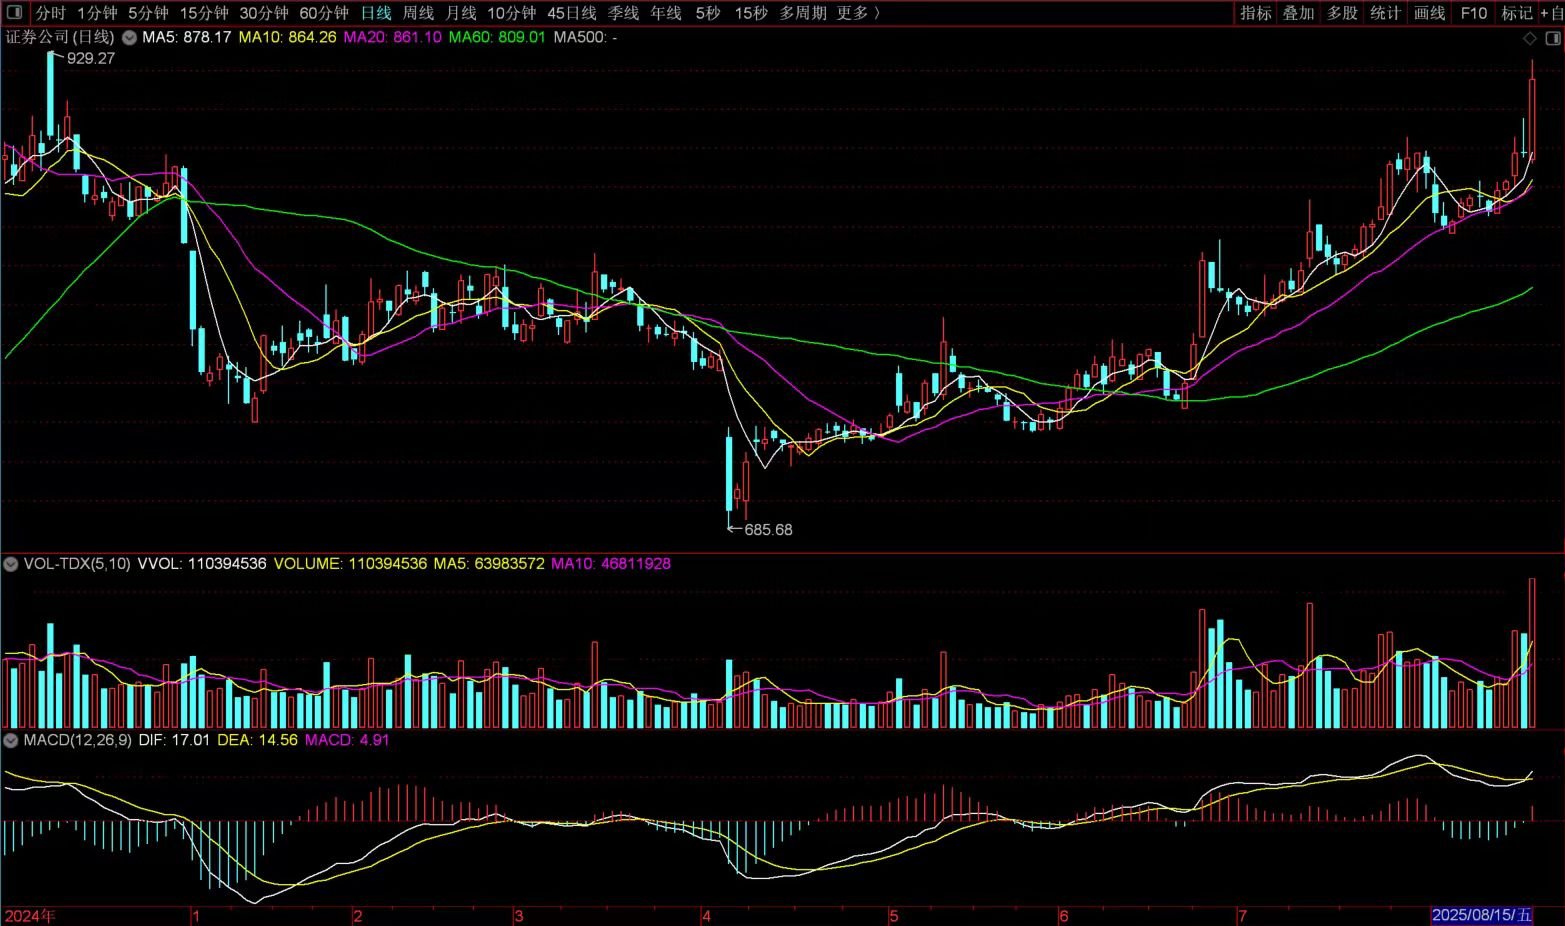Click the 685.68 low price label

768,530
